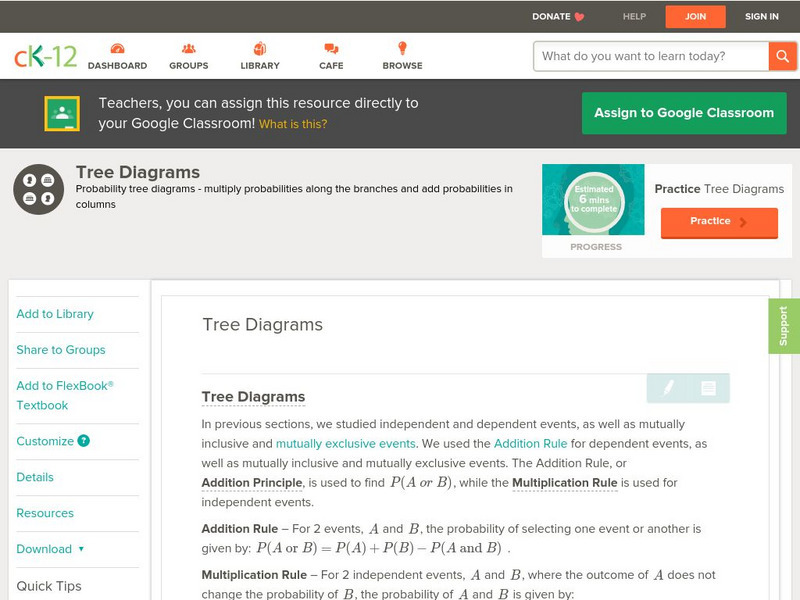This screenshot has height=600, width=800.
Task: Click the orange search magnifier icon
Action: 782,56
